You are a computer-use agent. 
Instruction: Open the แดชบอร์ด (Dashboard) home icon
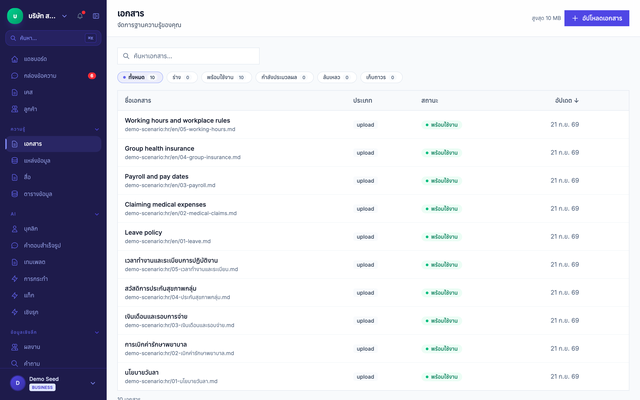pyautogui.click(x=15, y=59)
